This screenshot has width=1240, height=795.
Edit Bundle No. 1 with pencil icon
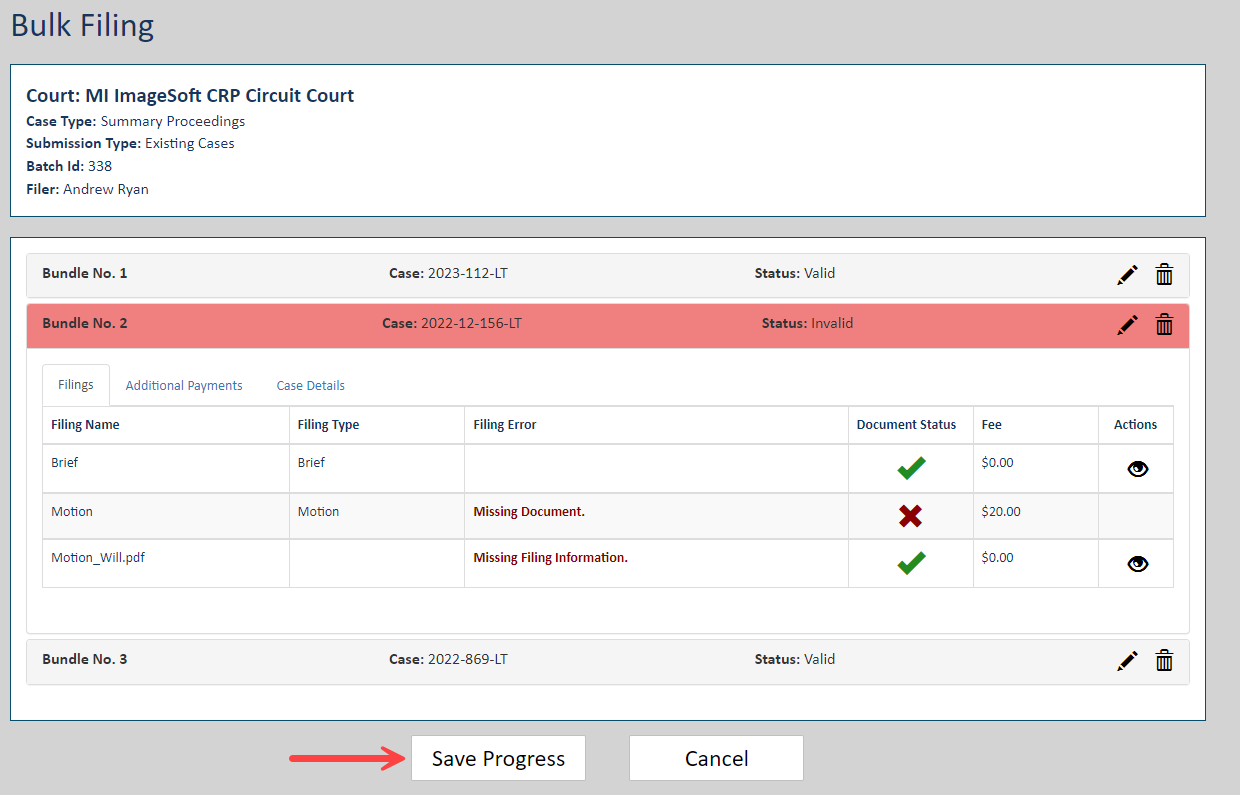click(1128, 275)
